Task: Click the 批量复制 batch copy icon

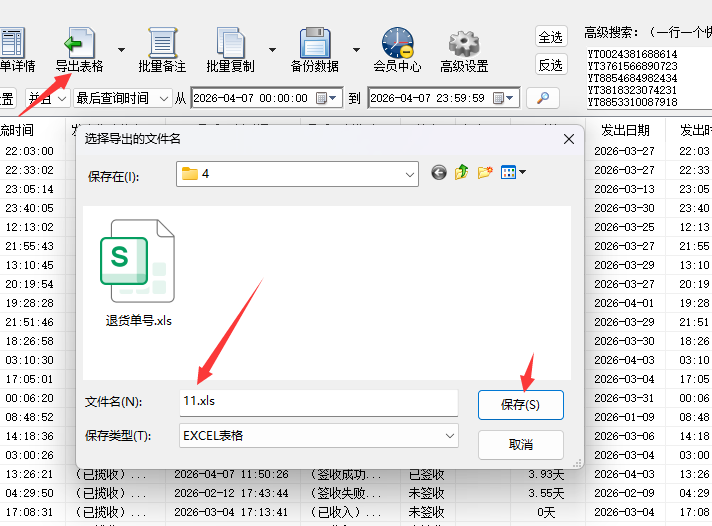Action: coord(230,48)
